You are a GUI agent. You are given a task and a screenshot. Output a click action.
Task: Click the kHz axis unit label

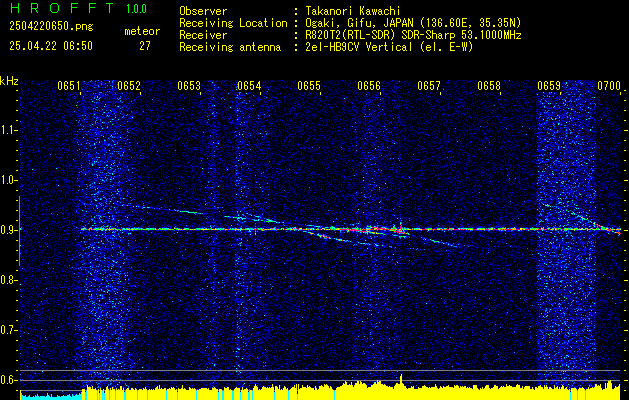click(9, 81)
